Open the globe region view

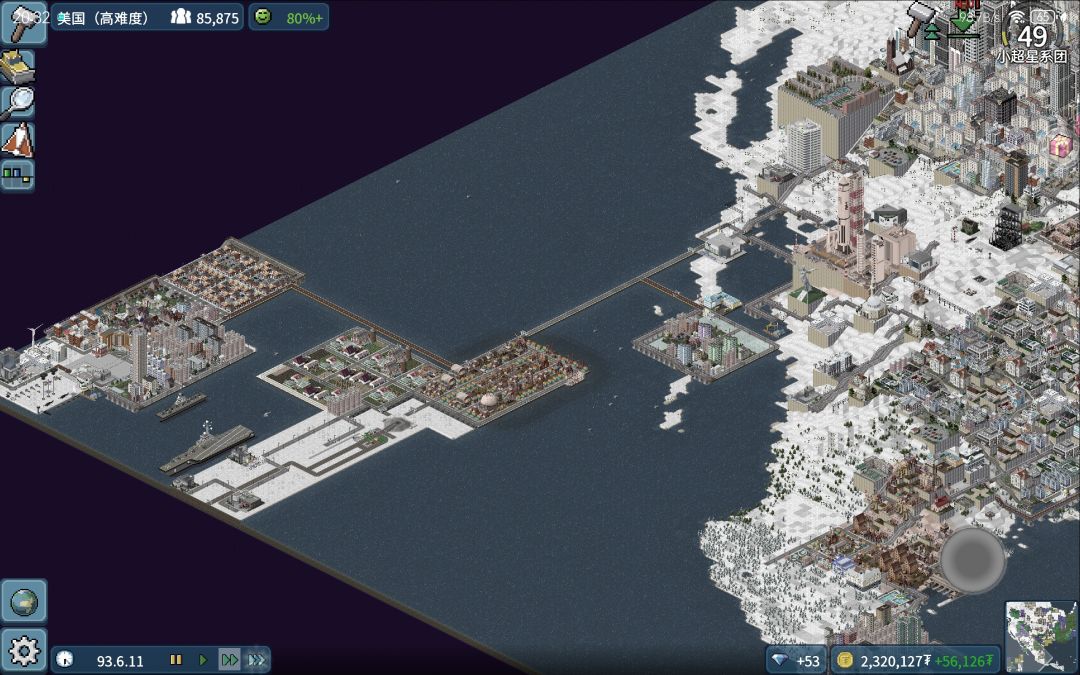tap(24, 601)
